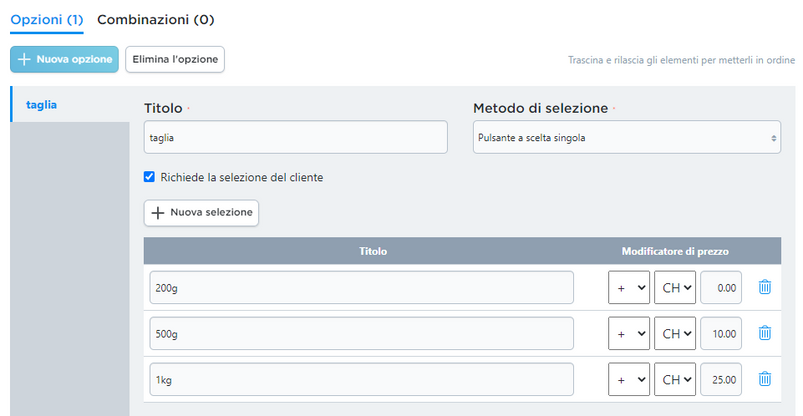Edit the 500g title field
This screenshot has height=416, width=803.
tap(362, 334)
